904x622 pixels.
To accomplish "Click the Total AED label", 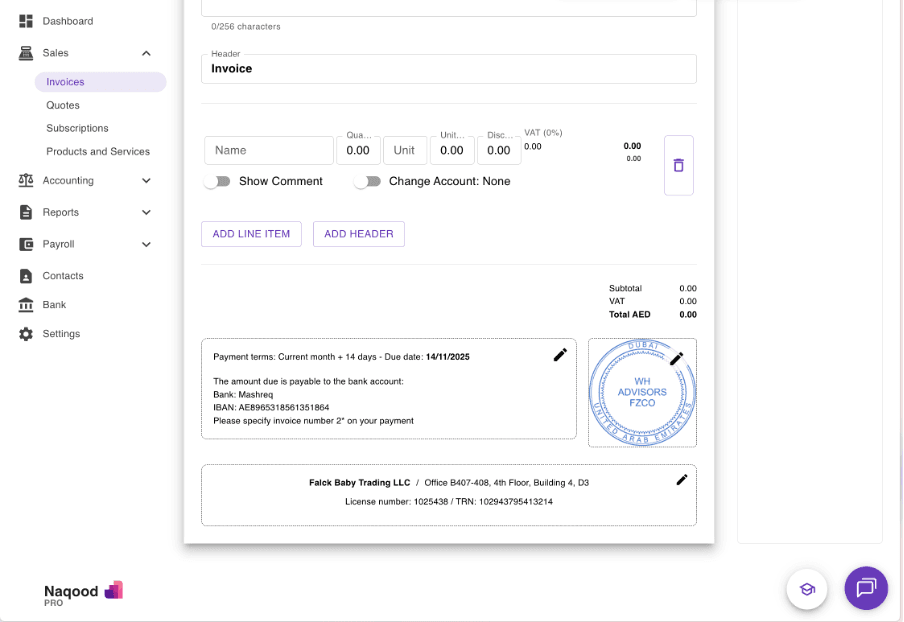I will [x=630, y=315].
